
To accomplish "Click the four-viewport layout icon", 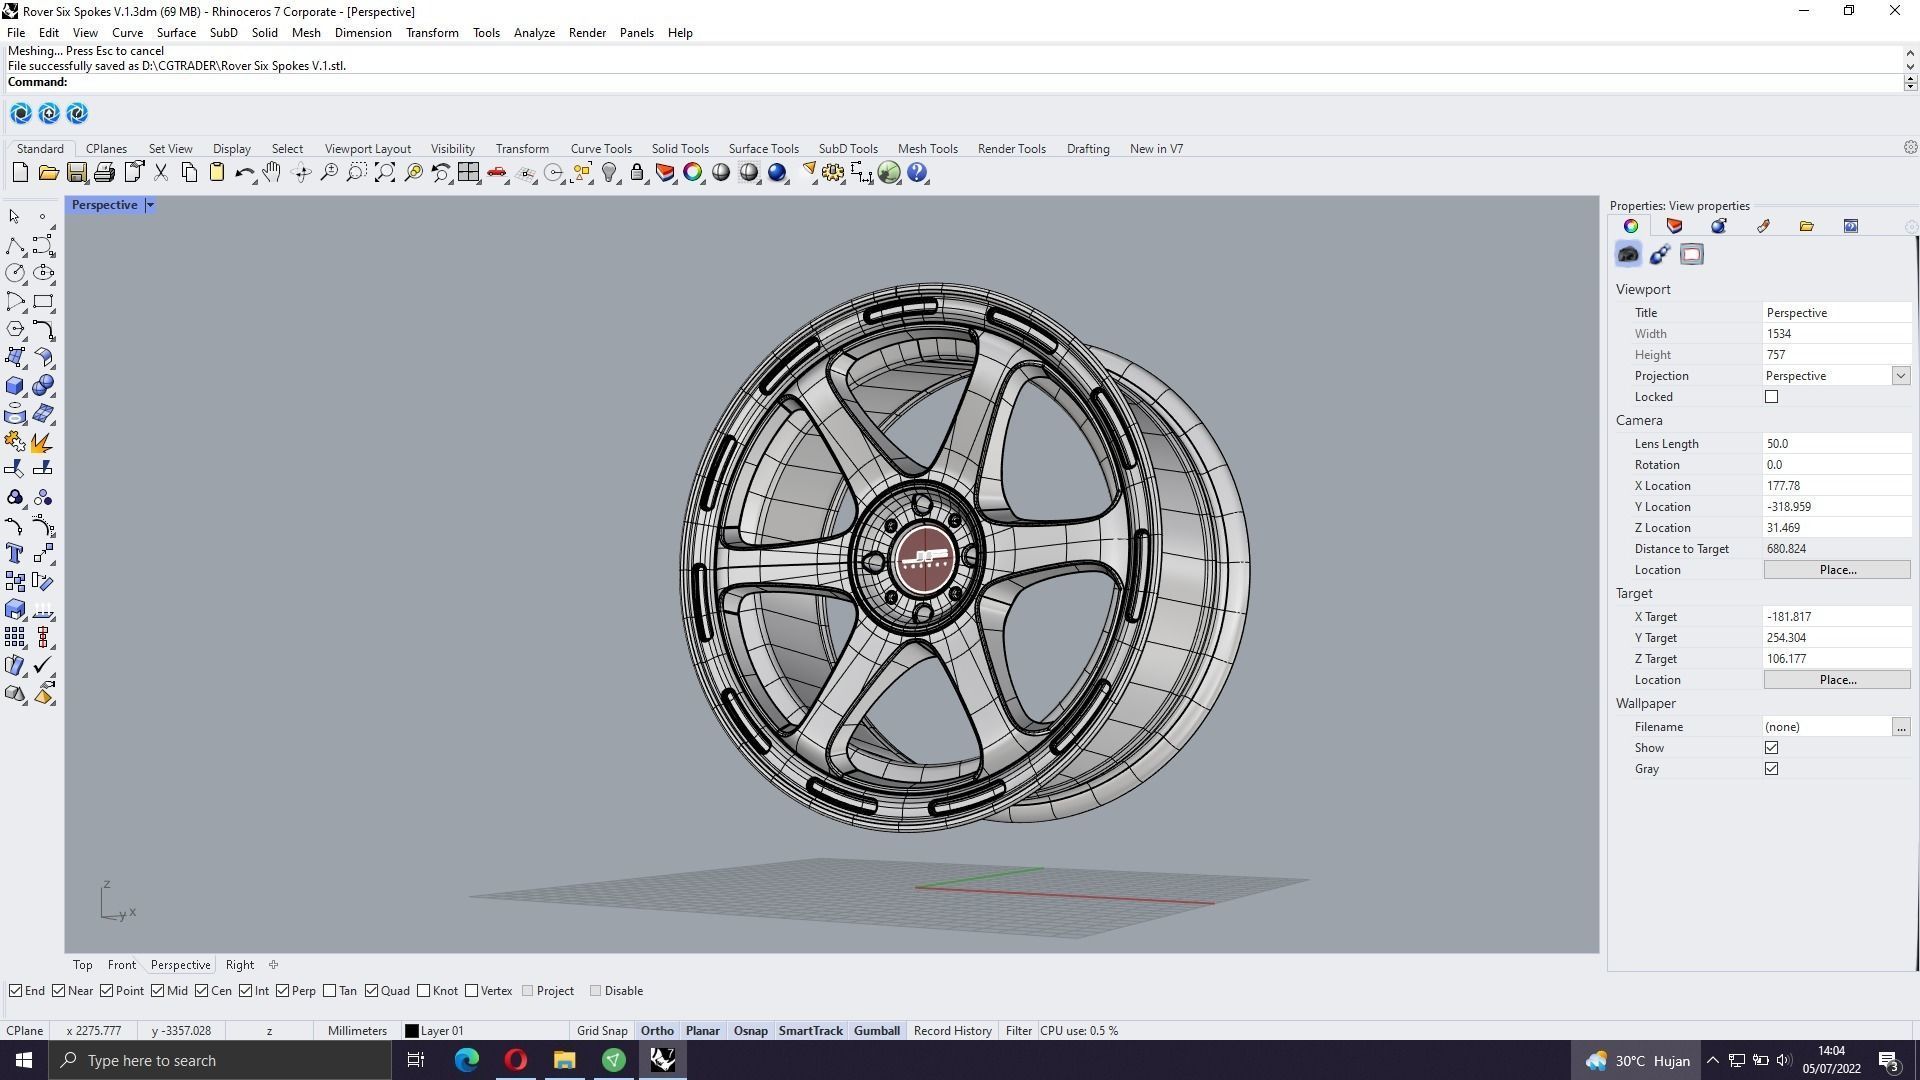I will [x=468, y=173].
